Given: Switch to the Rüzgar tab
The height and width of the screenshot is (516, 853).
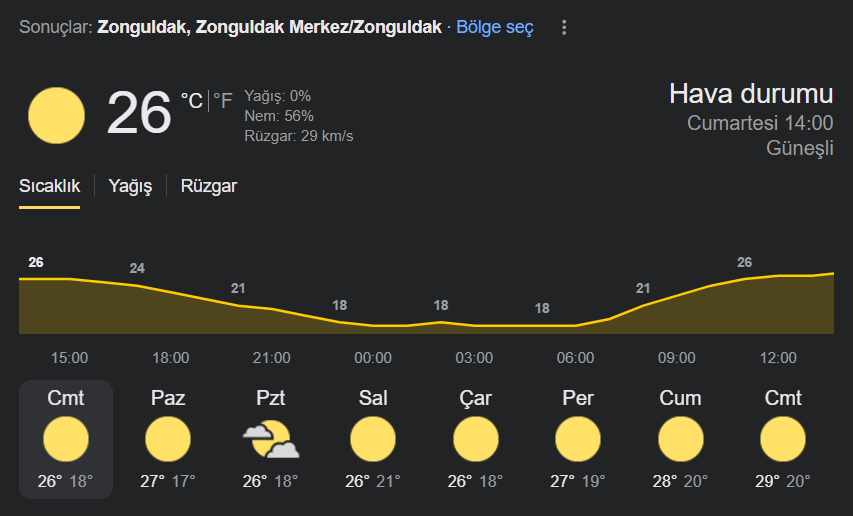Looking at the screenshot, I should (x=209, y=186).
